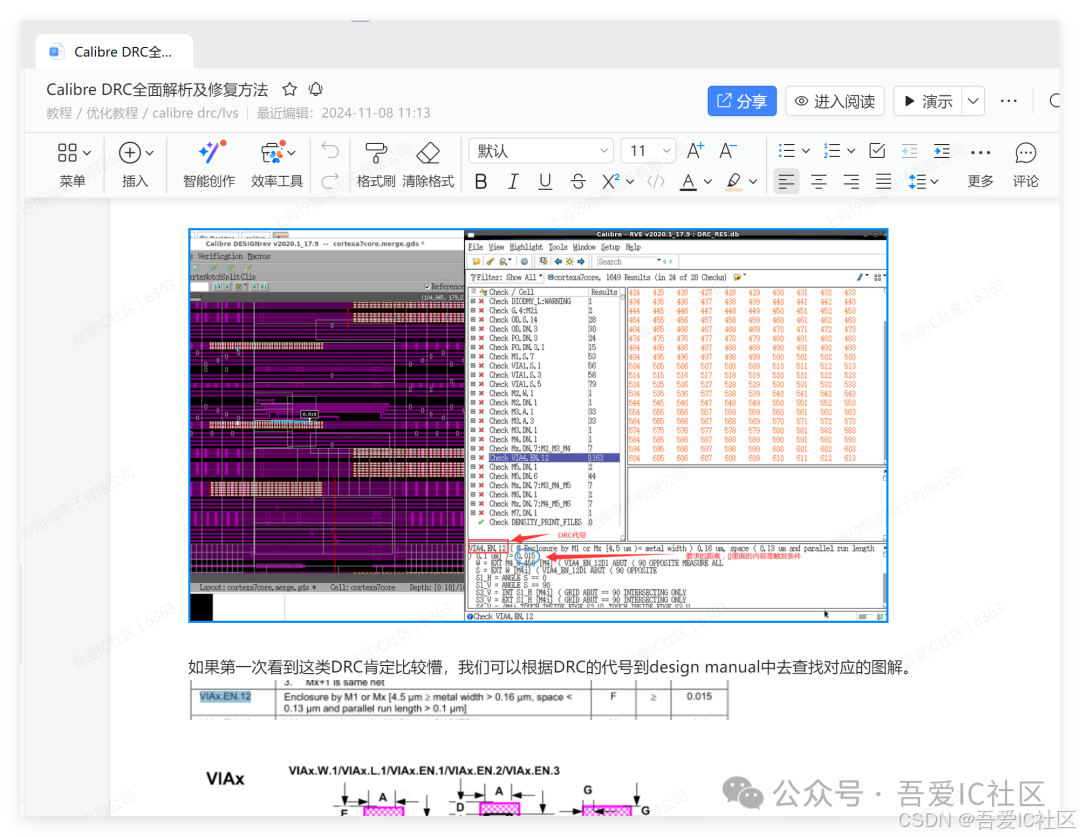Align text right
The height and width of the screenshot is (837, 1080).
[851, 181]
